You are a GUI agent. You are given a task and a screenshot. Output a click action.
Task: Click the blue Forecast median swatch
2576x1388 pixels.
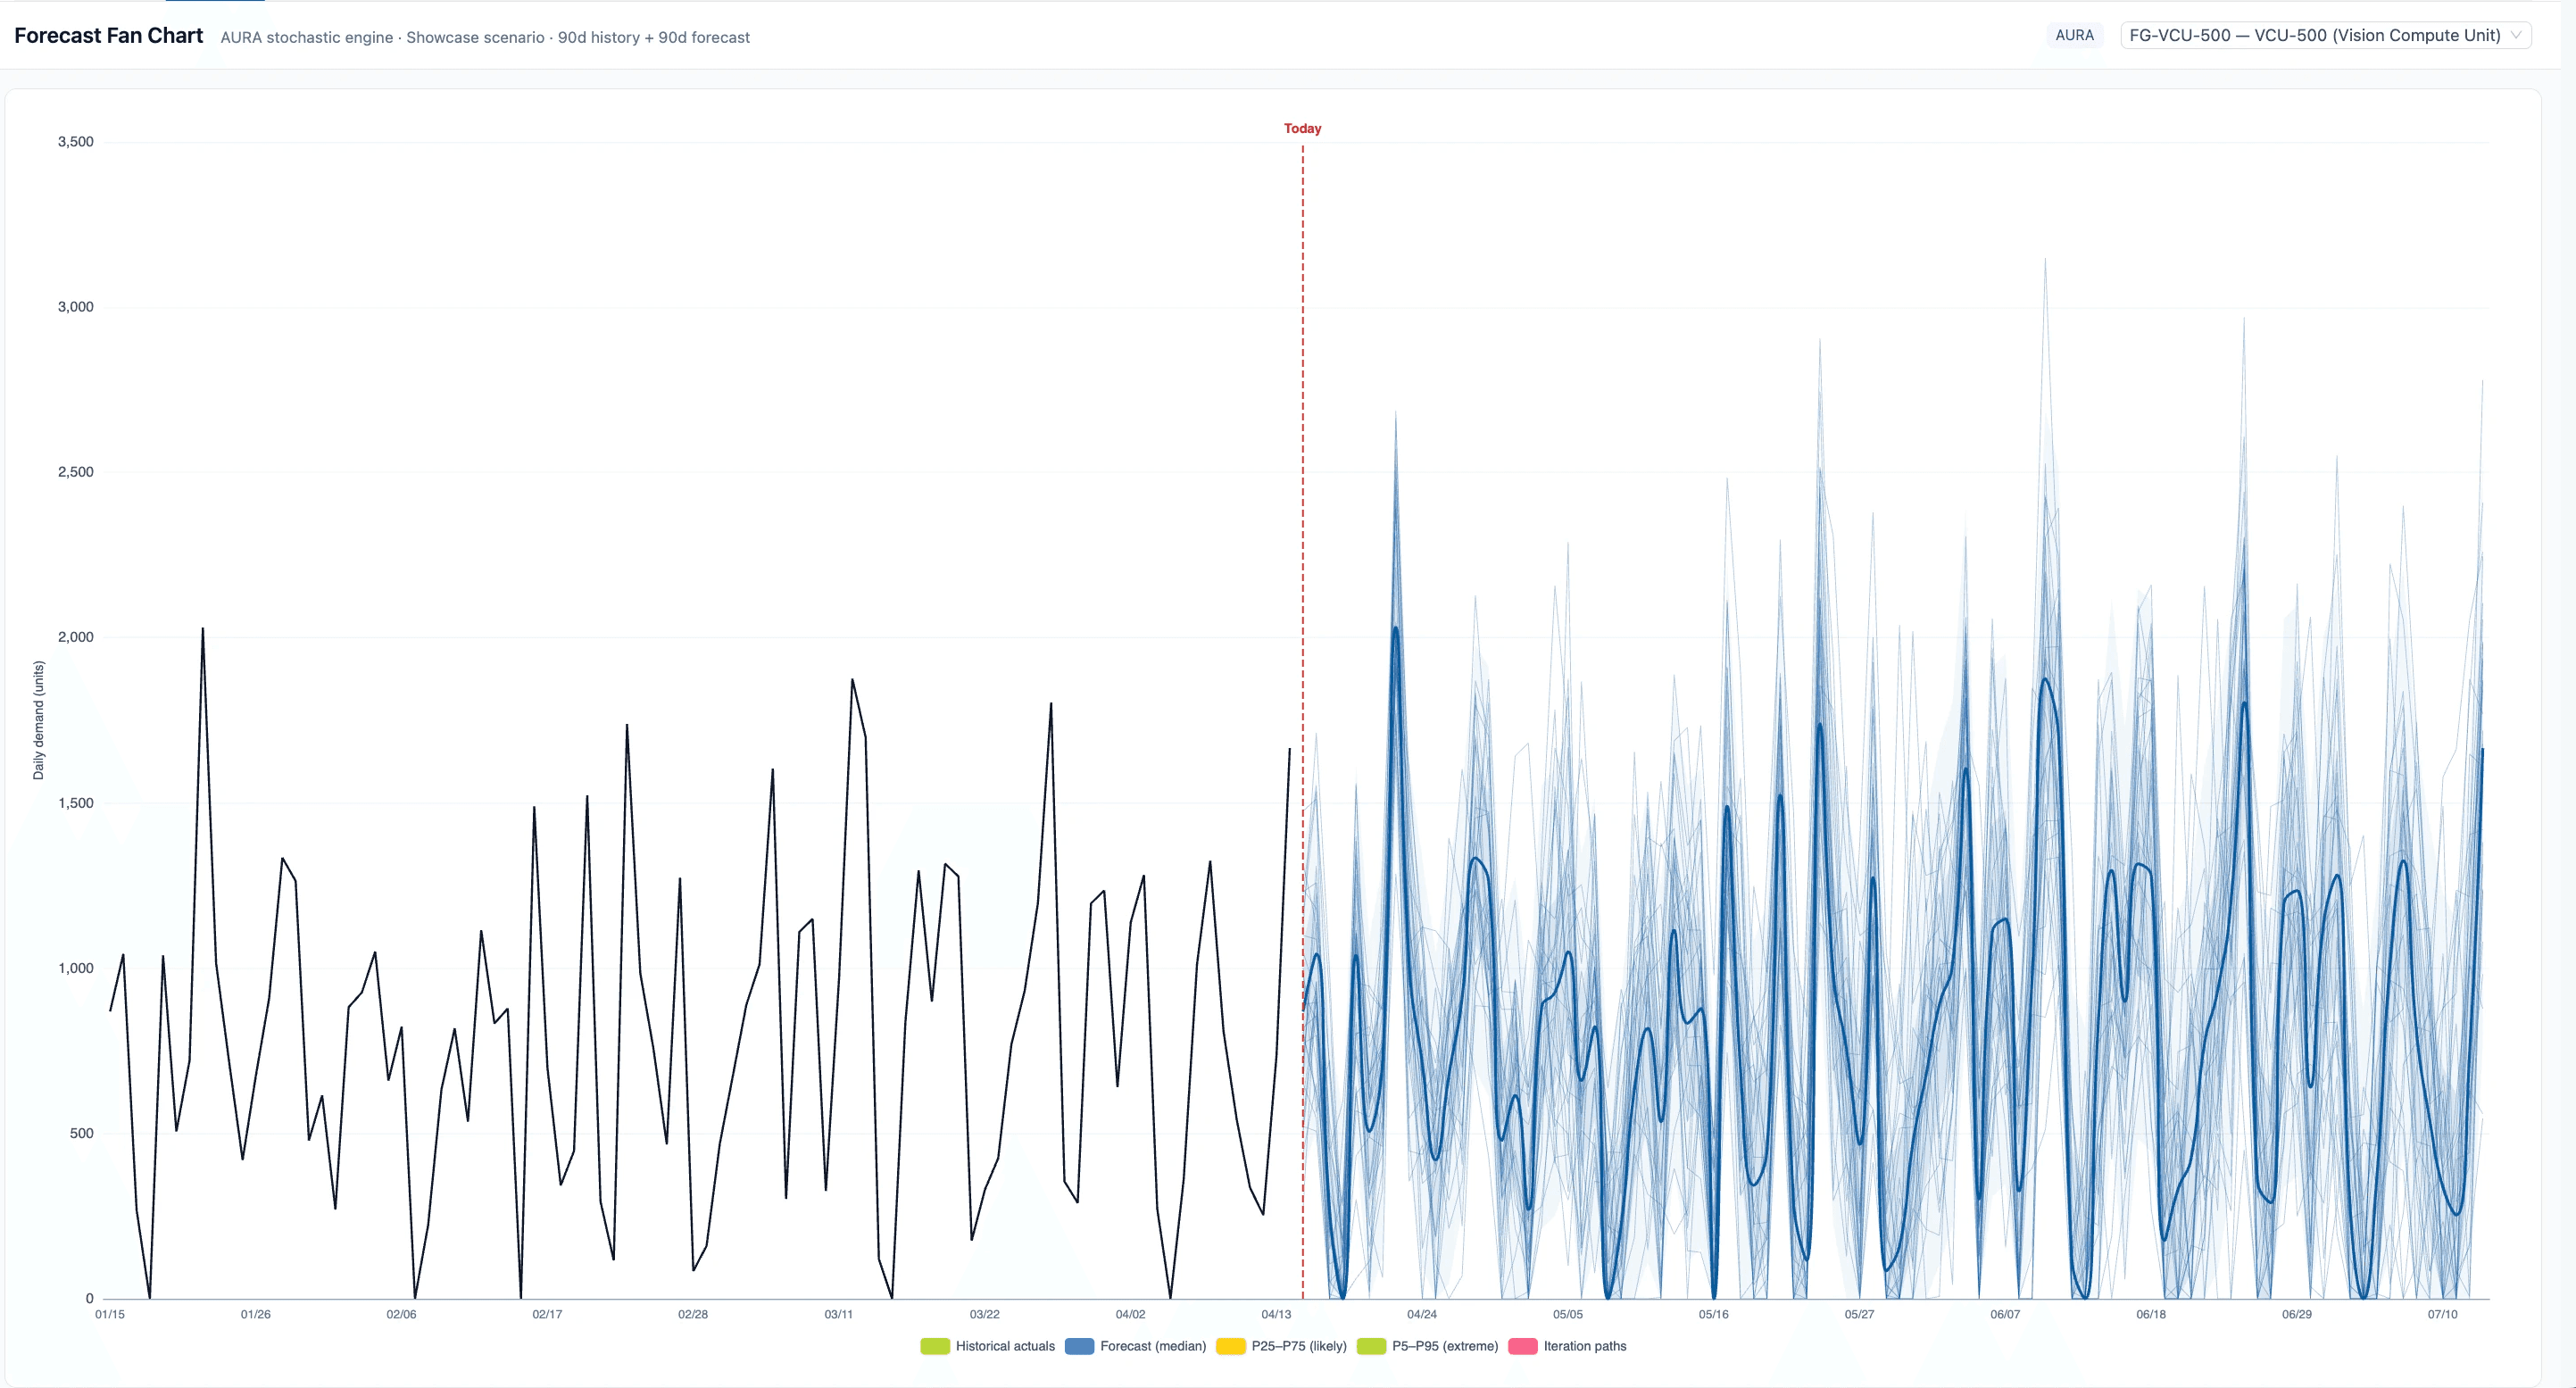tap(1079, 1346)
